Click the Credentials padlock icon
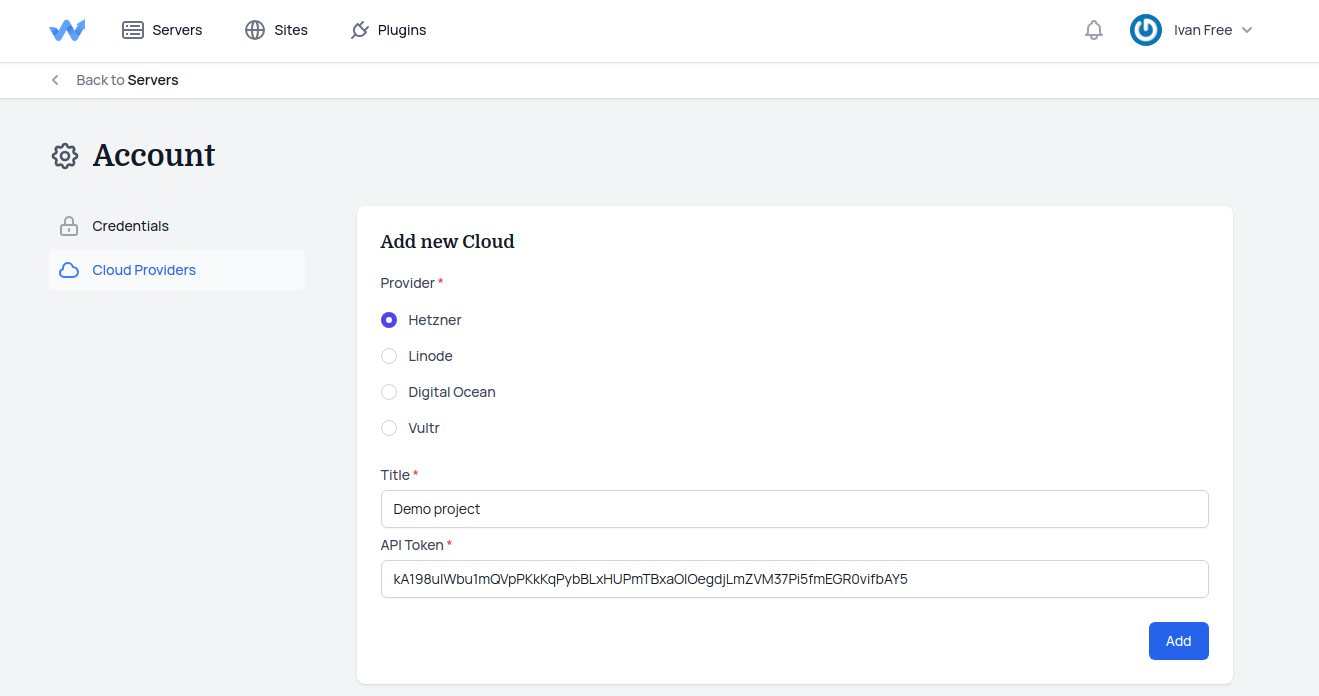Image resolution: width=1319 pixels, height=696 pixels. (69, 226)
